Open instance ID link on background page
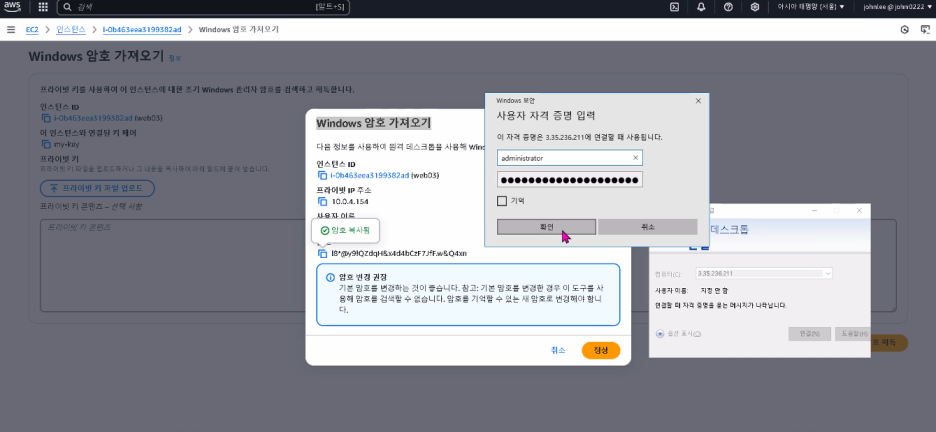The image size is (936, 432). [x=93, y=118]
